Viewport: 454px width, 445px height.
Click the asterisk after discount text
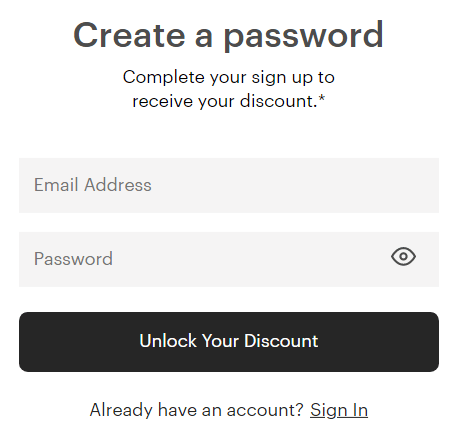click(322, 98)
